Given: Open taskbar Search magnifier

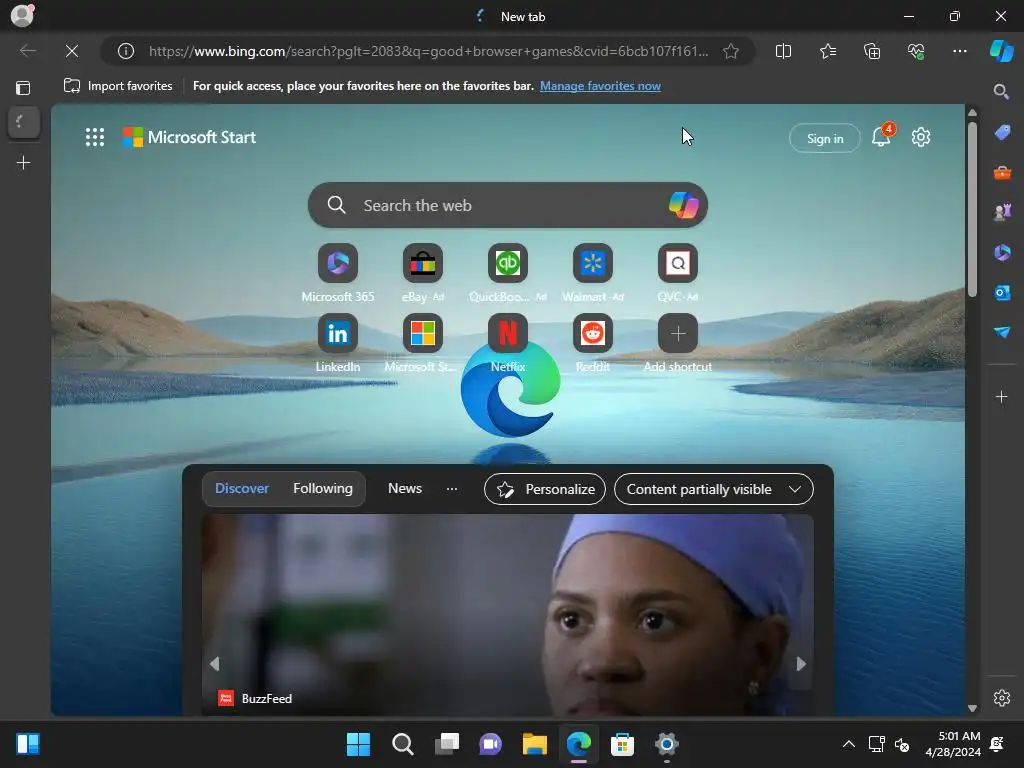Looking at the screenshot, I should [402, 744].
